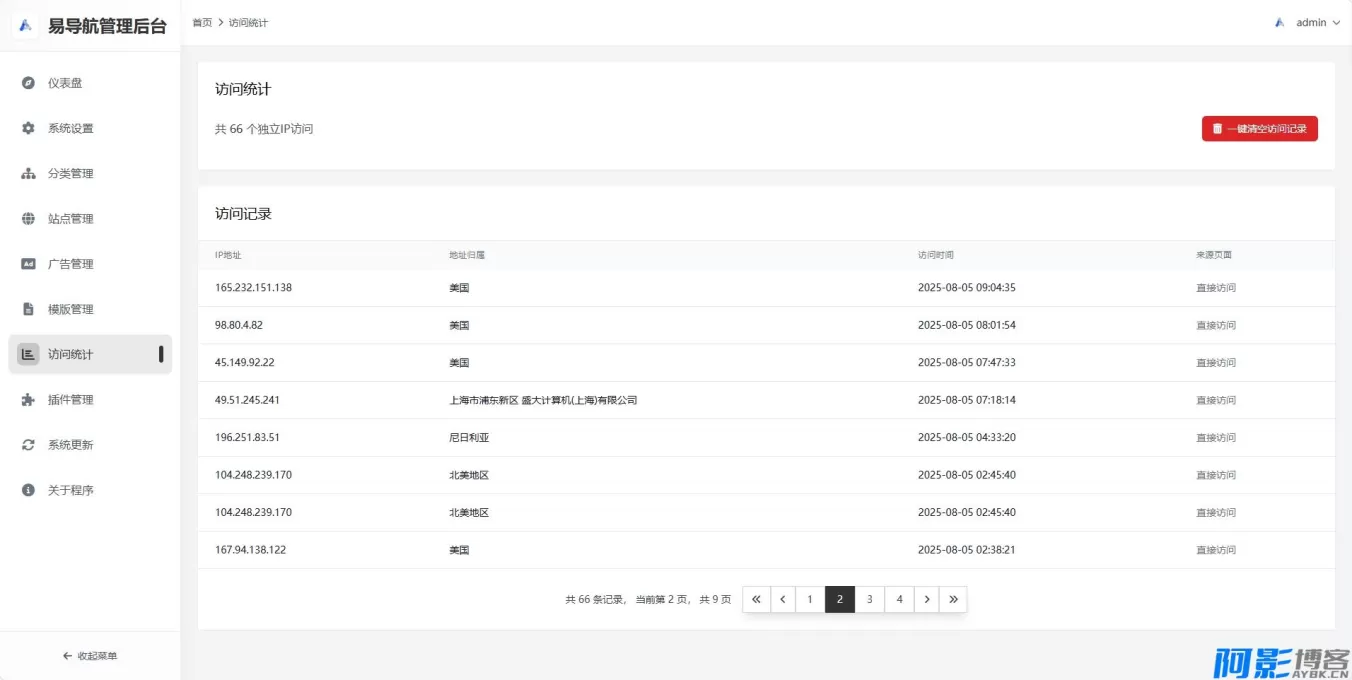The height and width of the screenshot is (680, 1352).
Task: Click 一键清空访问记录 red button
Action: click(1259, 128)
